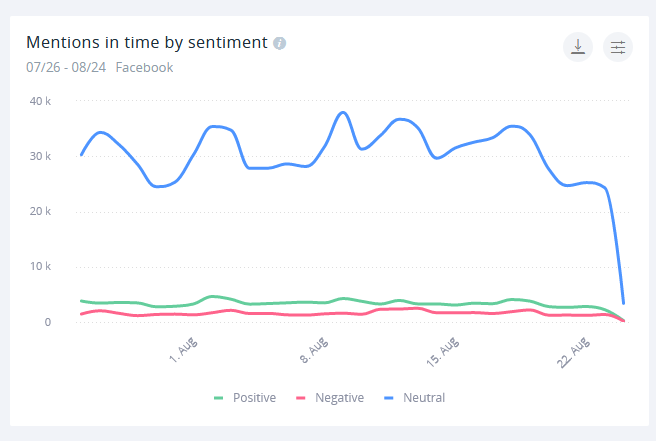This screenshot has height=441, width=656.
Task: Click the blue Neutral legend color marker
Action: click(389, 398)
